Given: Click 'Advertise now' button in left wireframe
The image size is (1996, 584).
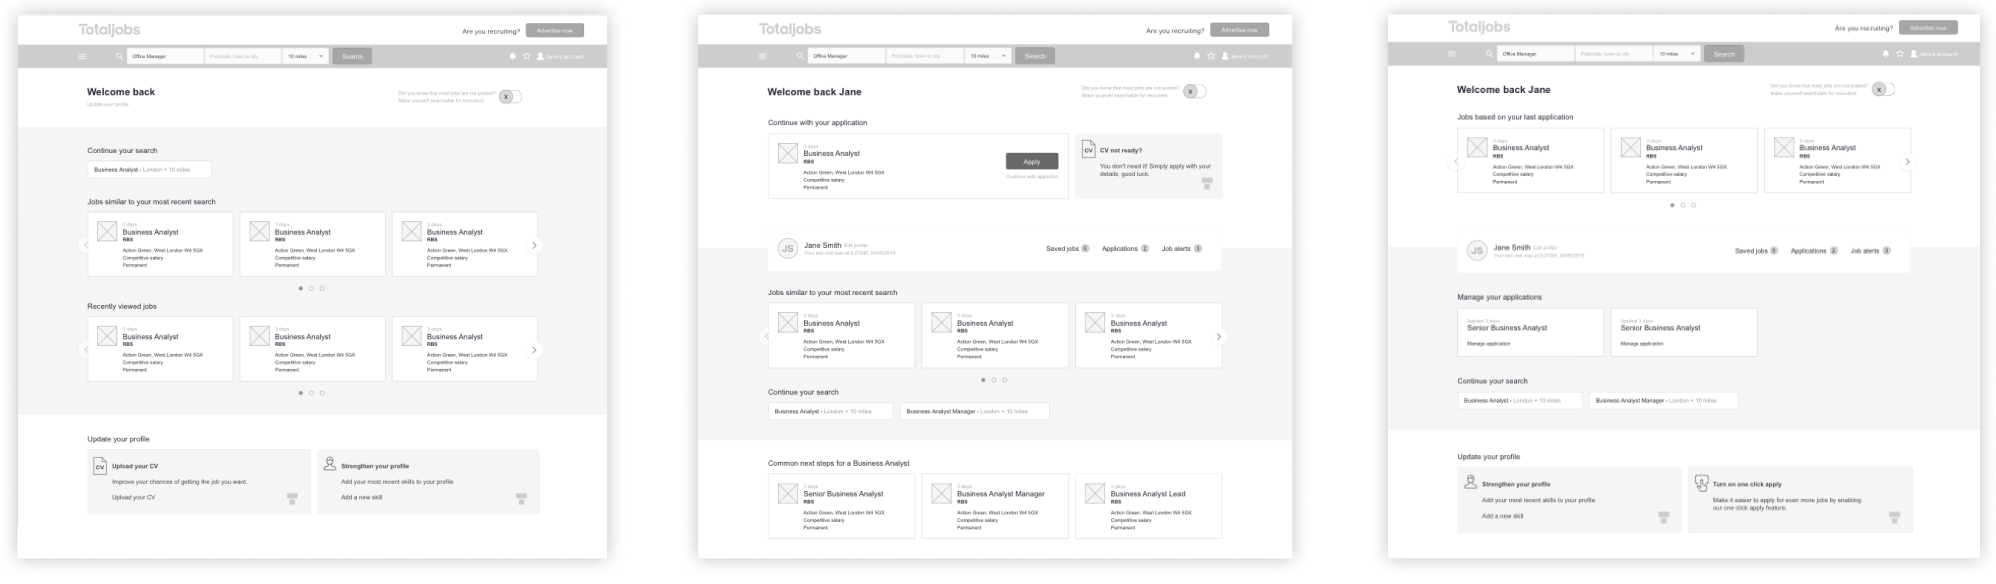Looking at the screenshot, I should click(x=554, y=31).
